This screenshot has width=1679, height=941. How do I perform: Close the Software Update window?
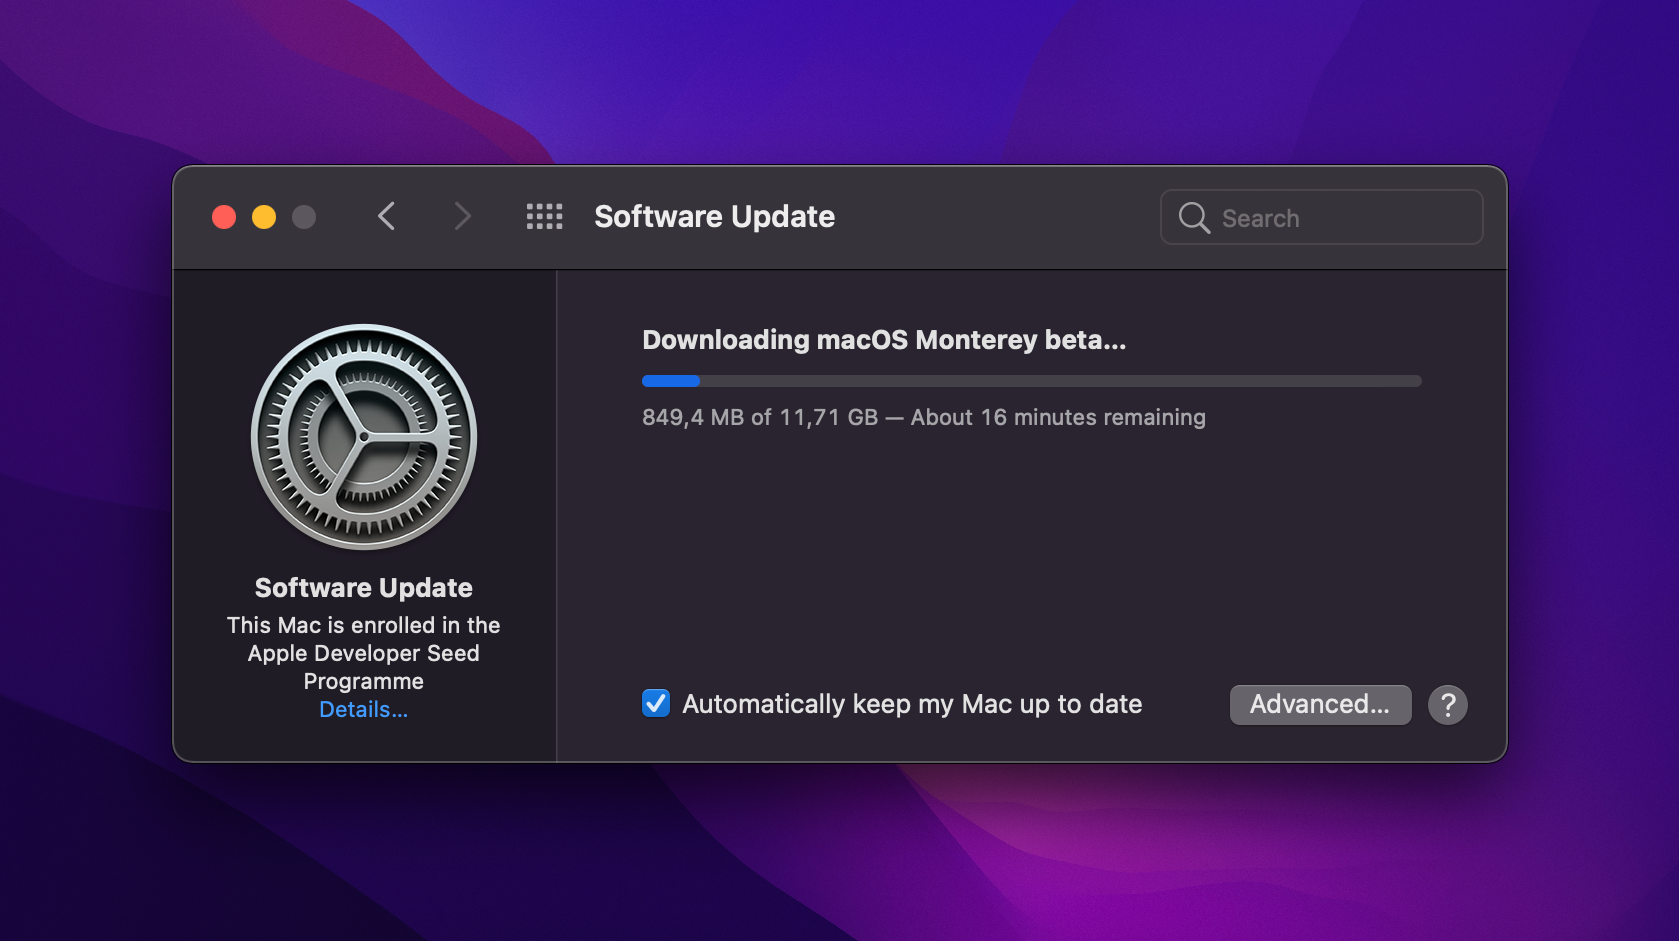(224, 217)
